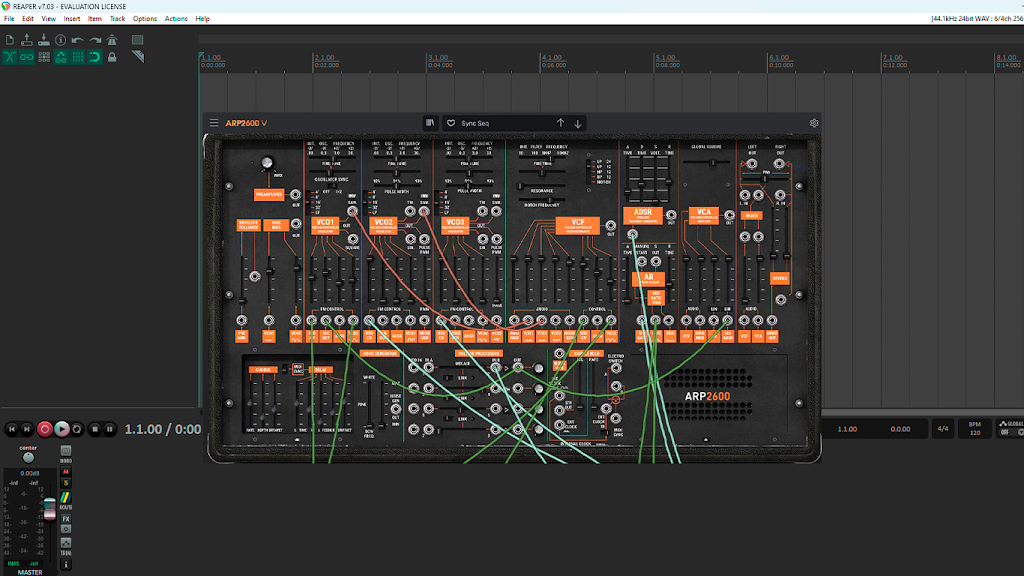Open the Insert menu
1024x576 pixels.
click(x=72, y=19)
